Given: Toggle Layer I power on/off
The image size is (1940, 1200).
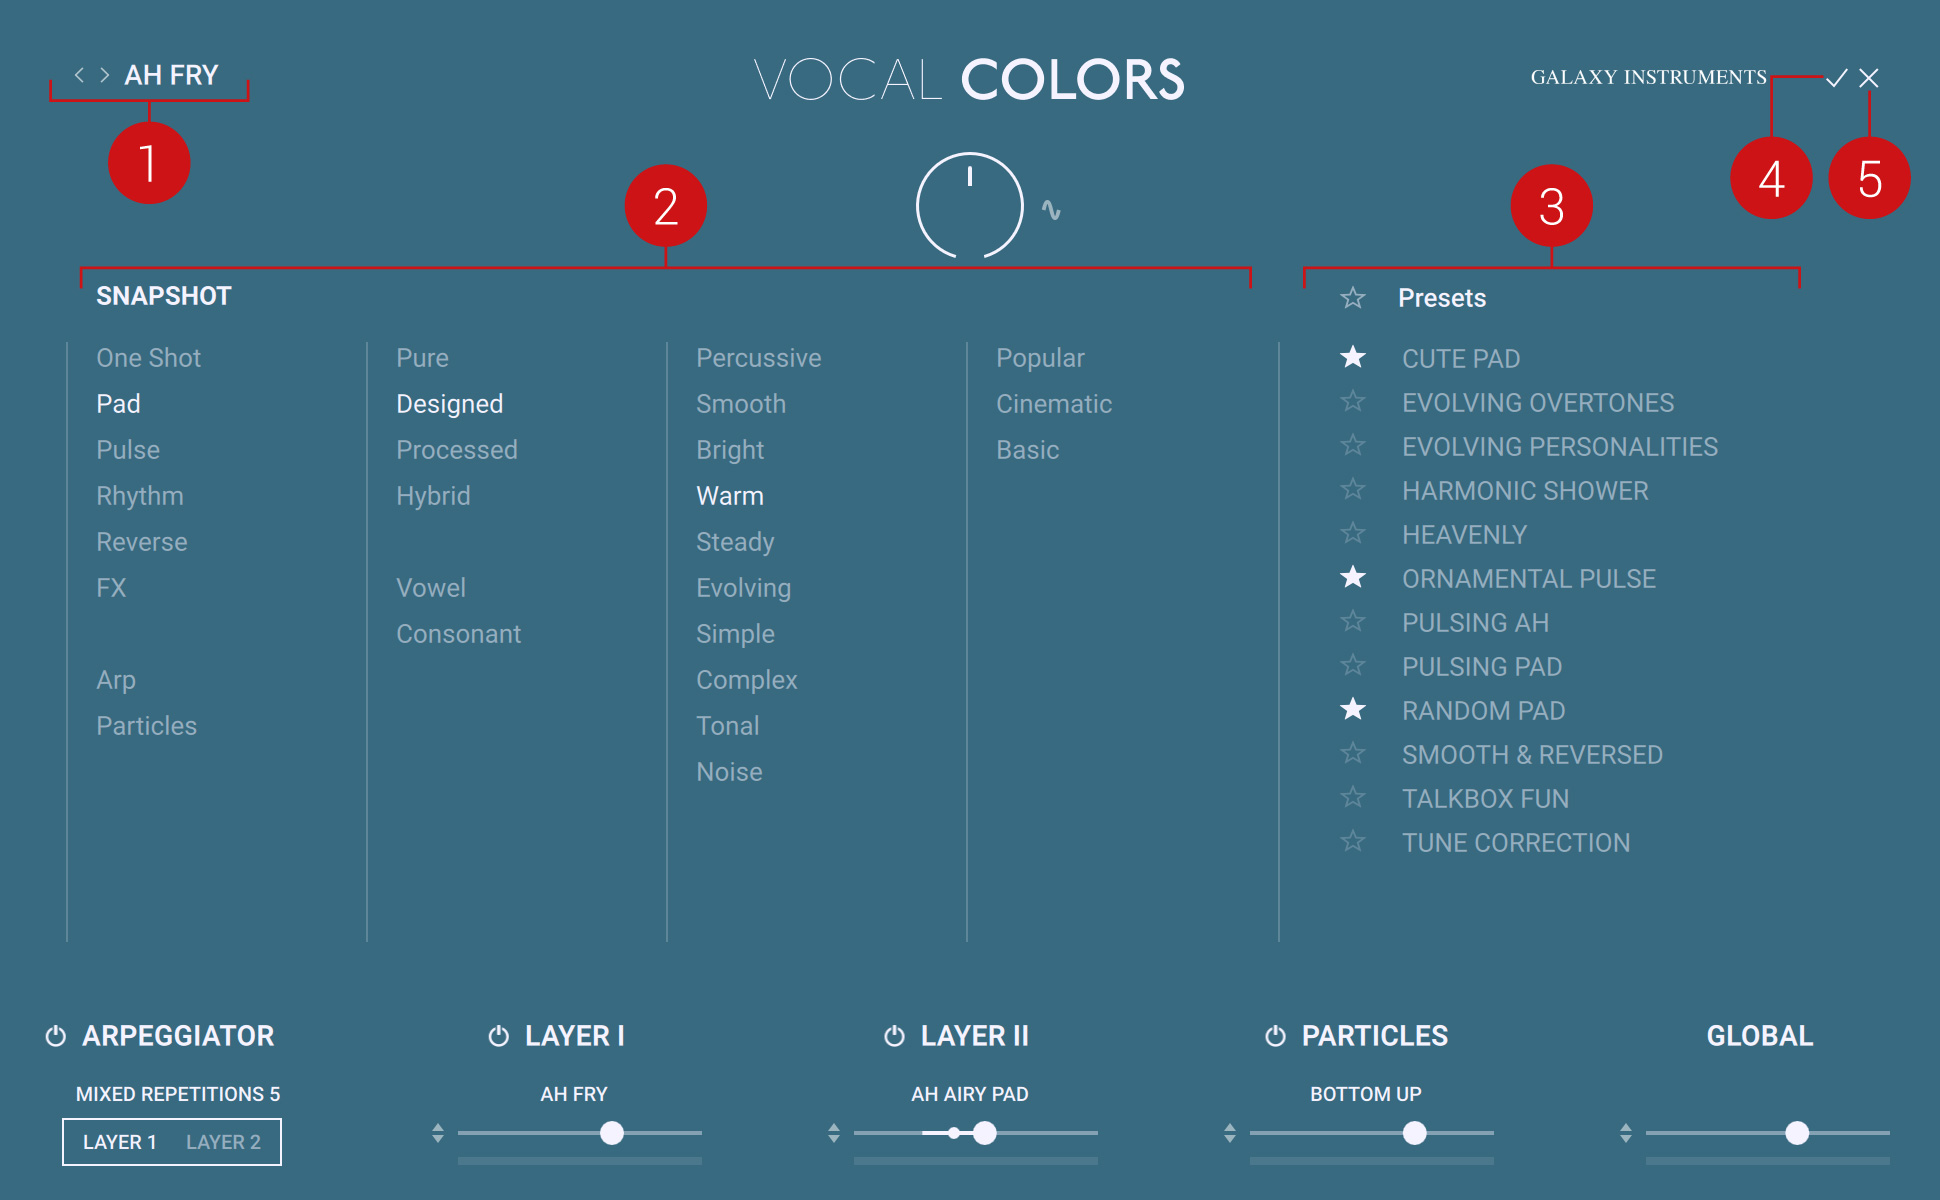Looking at the screenshot, I should 498,1036.
